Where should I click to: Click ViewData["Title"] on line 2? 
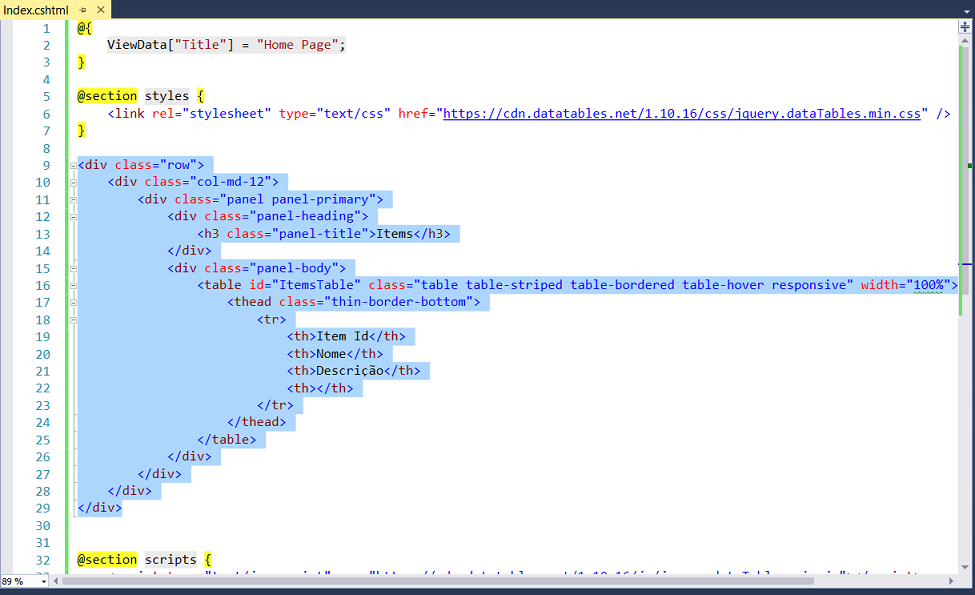point(170,45)
